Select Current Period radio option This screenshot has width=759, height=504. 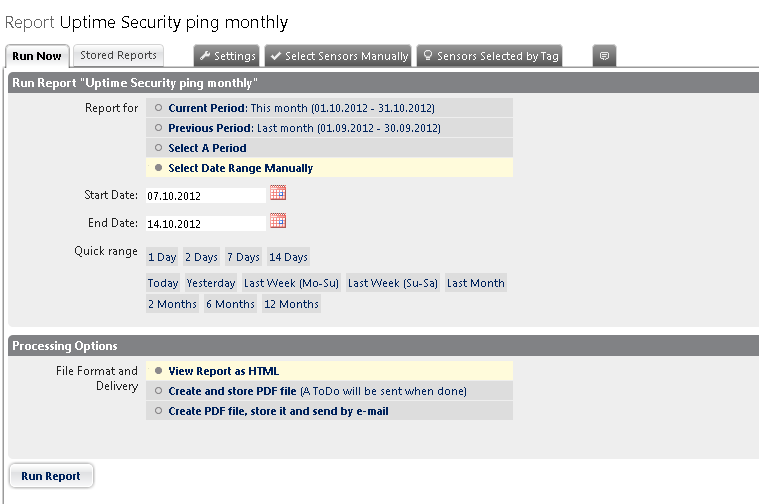click(159, 108)
